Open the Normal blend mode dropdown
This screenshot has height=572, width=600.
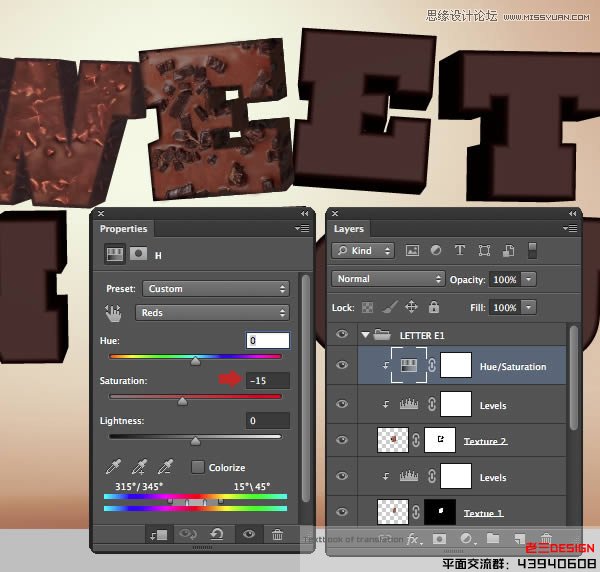point(388,279)
